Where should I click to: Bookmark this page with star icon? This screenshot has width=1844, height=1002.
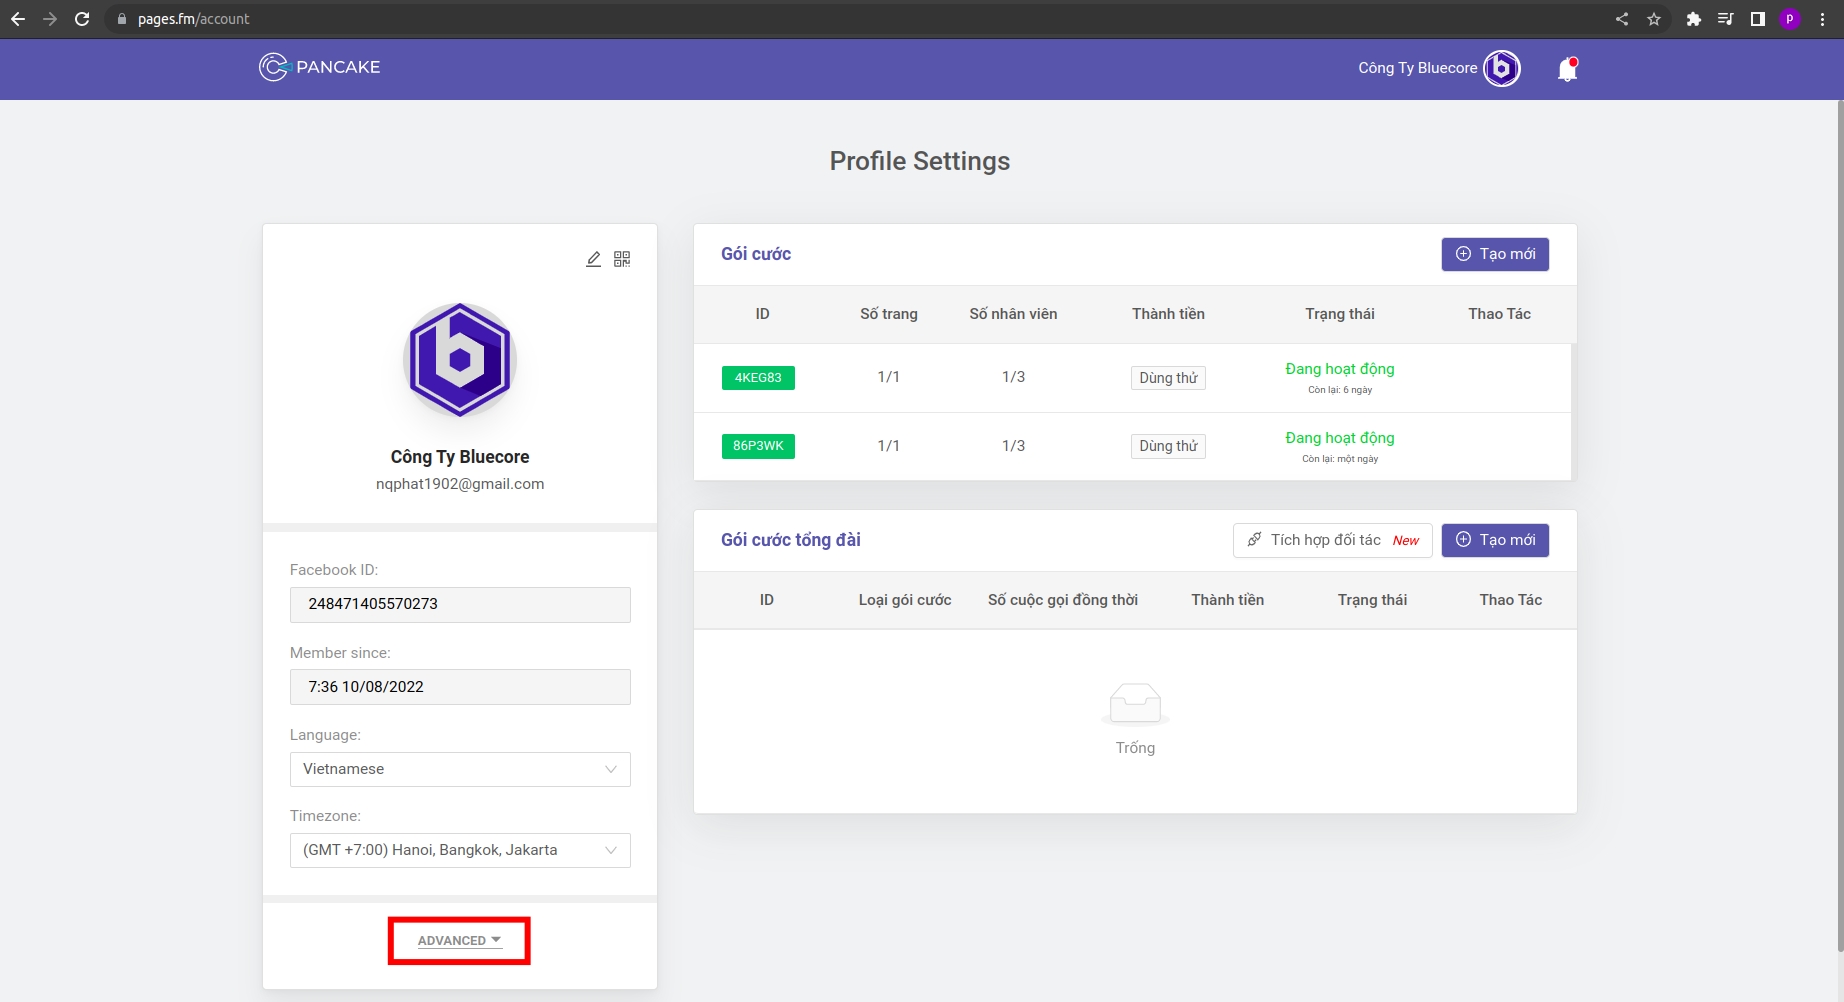[1654, 19]
